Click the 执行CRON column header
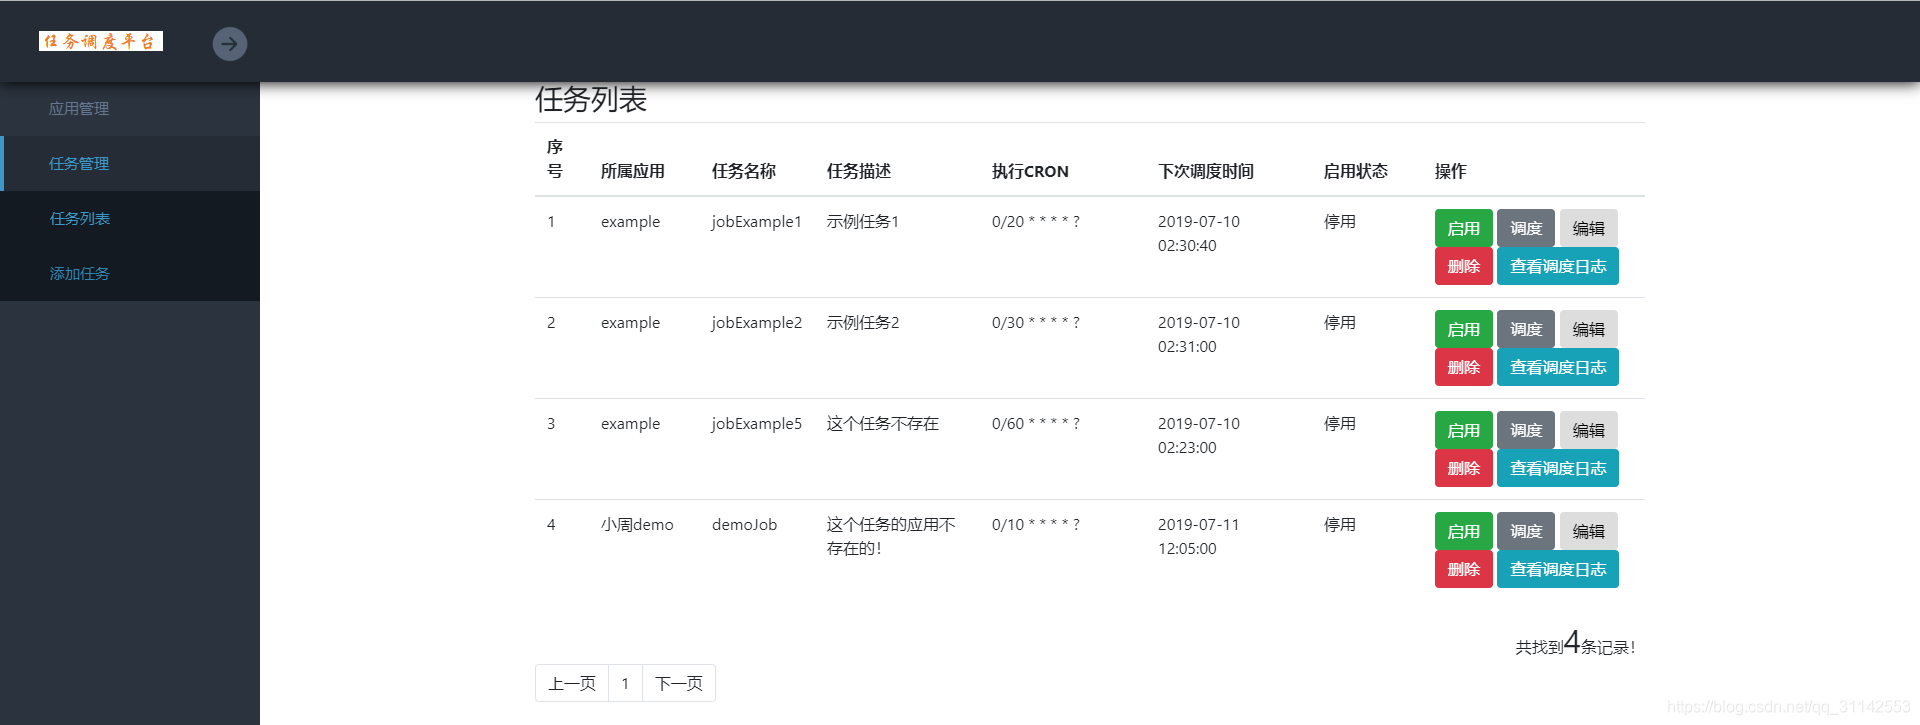Screen dimensions: 1920x725 click(x=1030, y=171)
